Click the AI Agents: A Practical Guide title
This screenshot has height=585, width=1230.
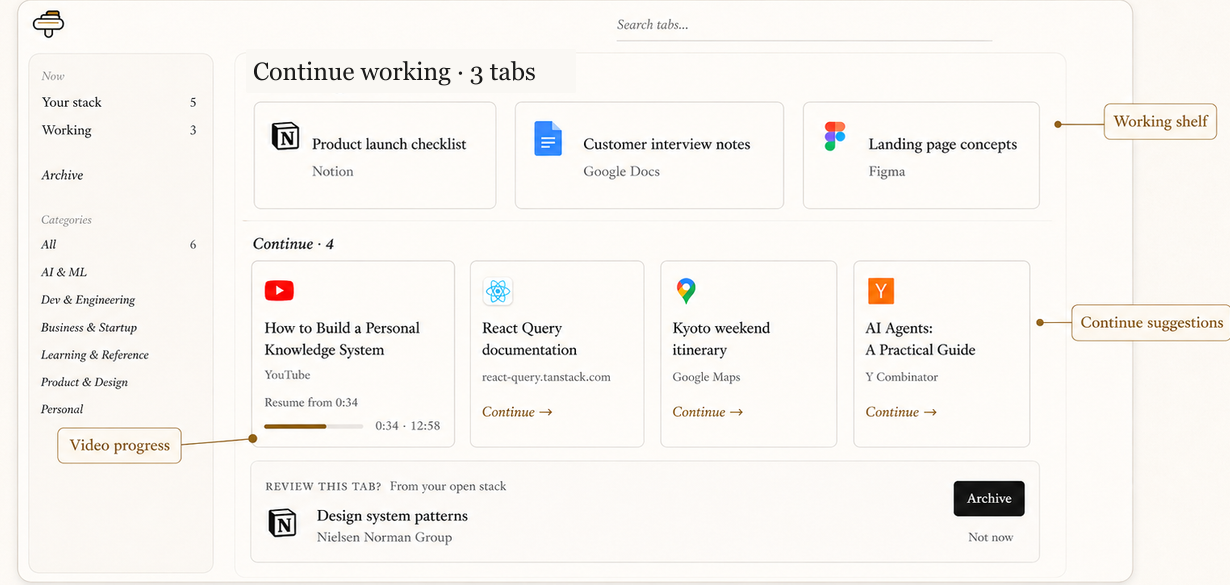(x=920, y=339)
